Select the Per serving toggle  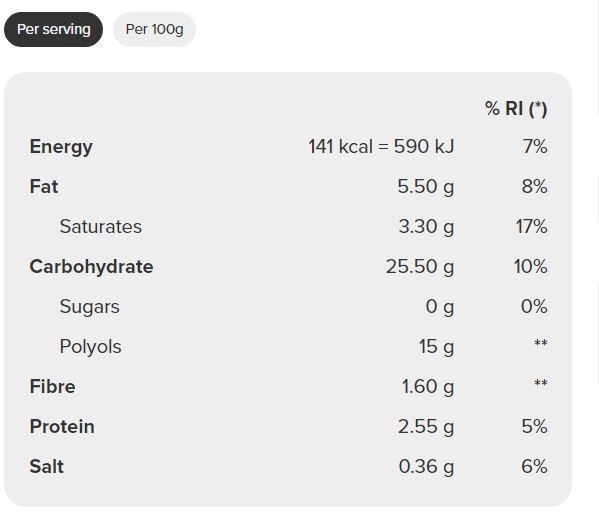(53, 29)
